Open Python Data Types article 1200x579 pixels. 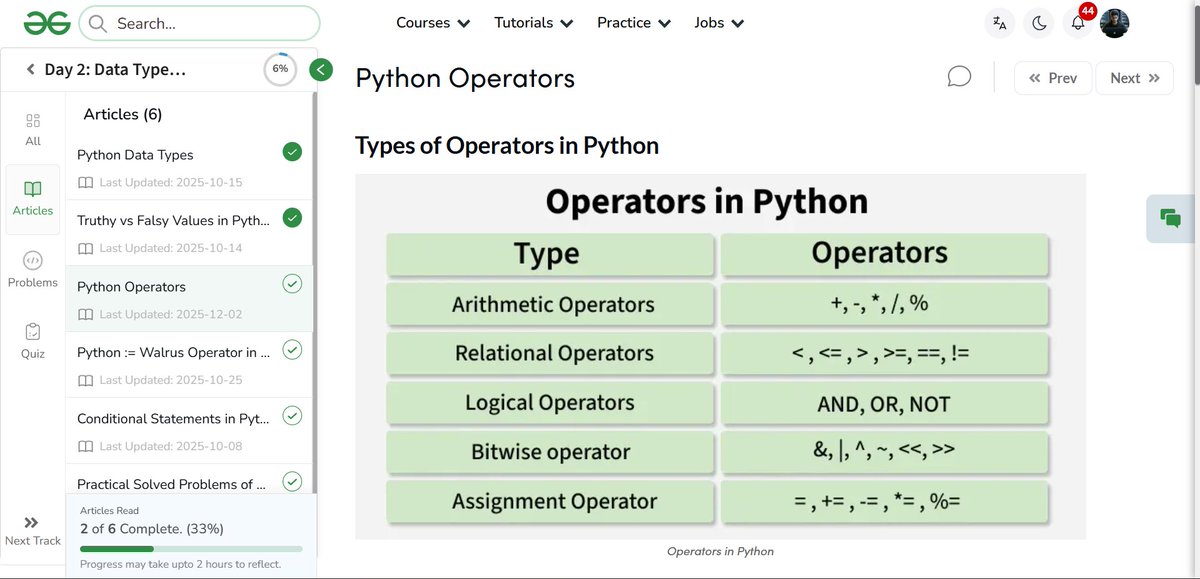(135, 155)
